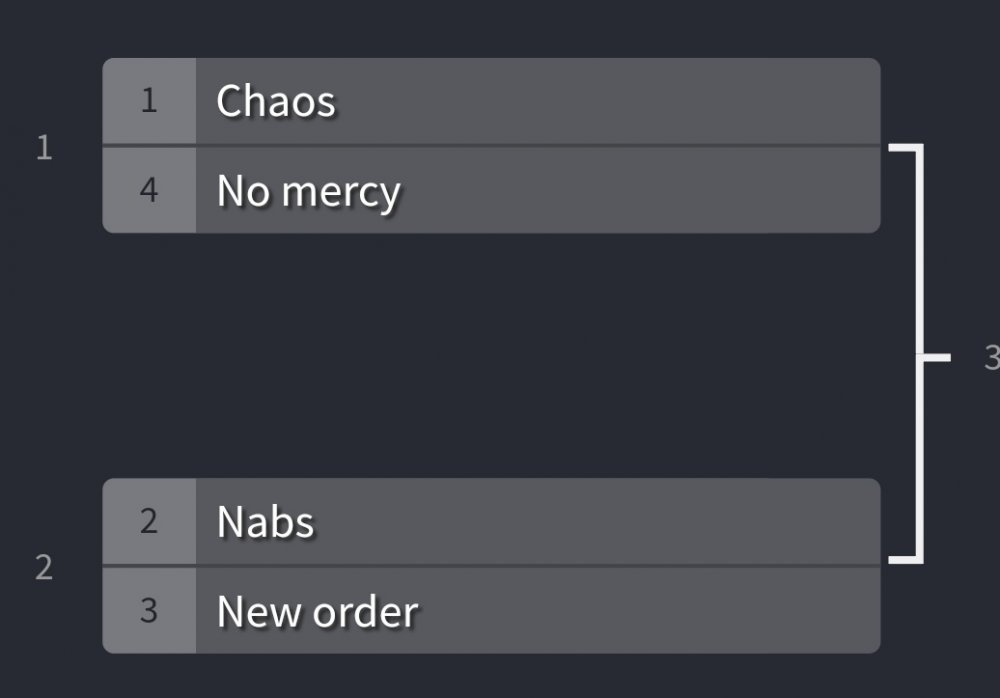The height and width of the screenshot is (698, 1000).
Task: Click seed number 3 beside New order
Action: pyautogui.click(x=149, y=610)
